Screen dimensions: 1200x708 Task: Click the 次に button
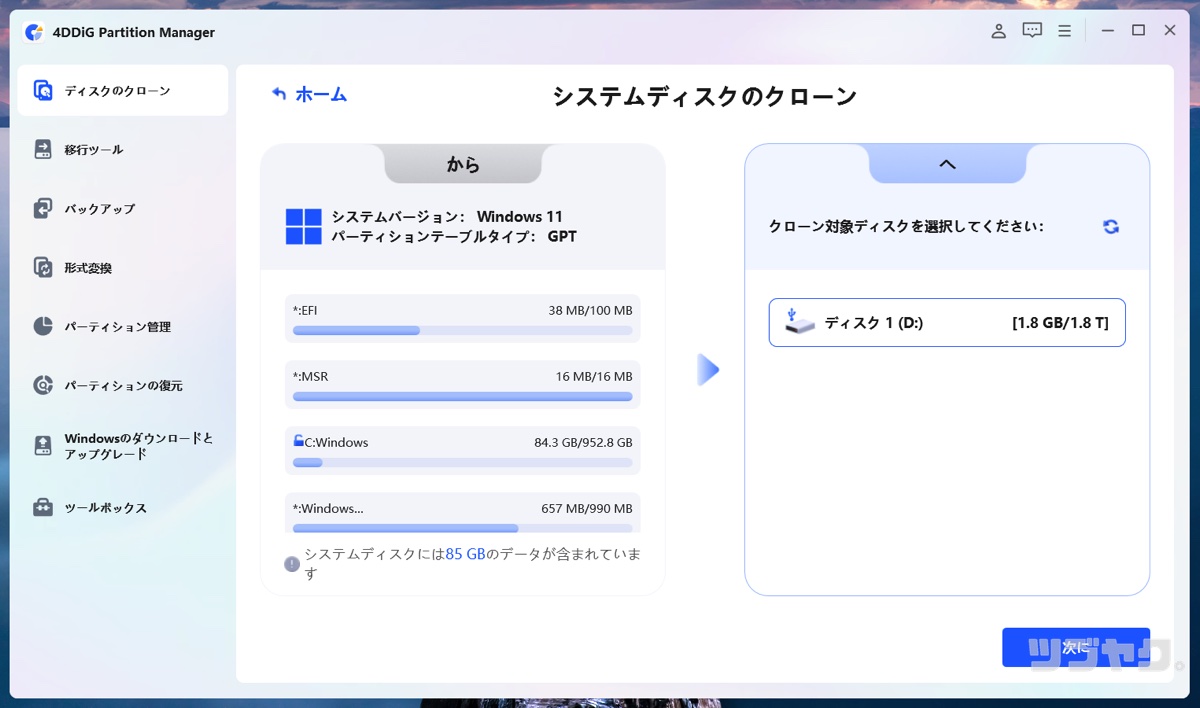pos(1076,648)
